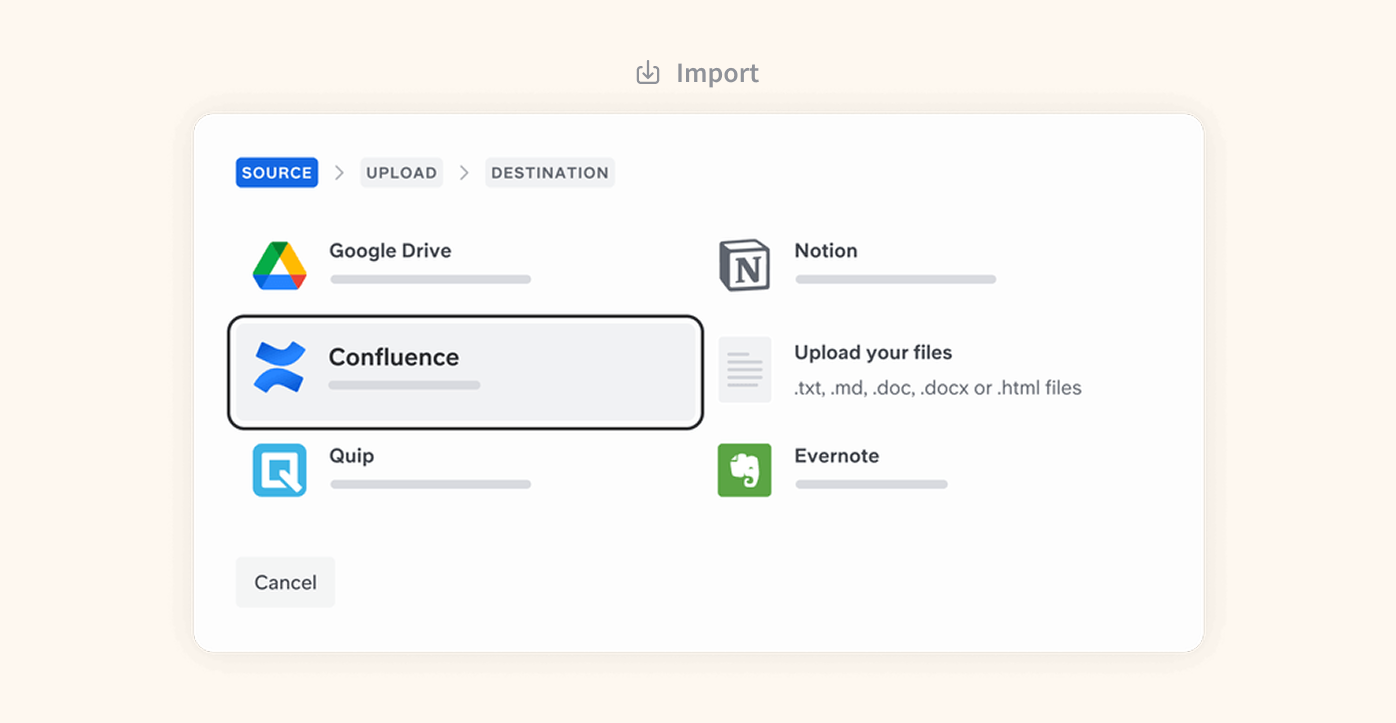Image resolution: width=1396 pixels, height=723 pixels.
Task: Click the chevron before DESTINATION
Action: [464, 173]
